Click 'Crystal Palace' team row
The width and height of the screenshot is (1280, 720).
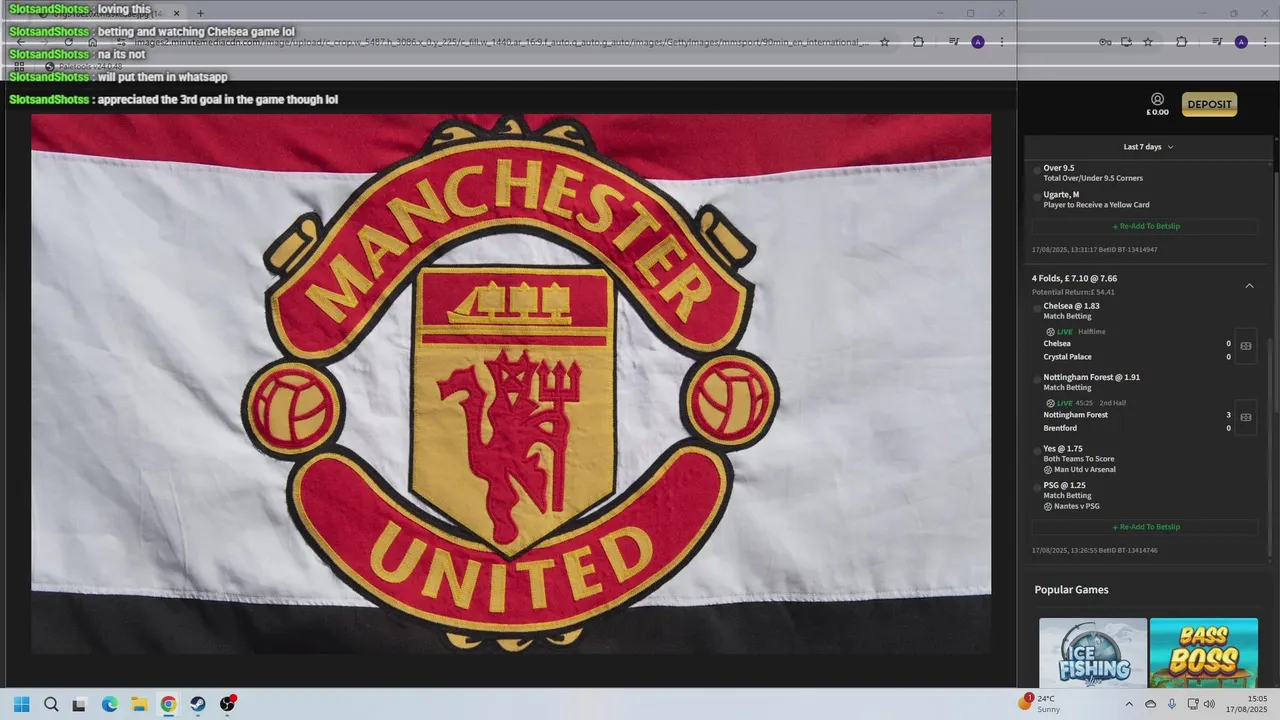[x=1137, y=357]
